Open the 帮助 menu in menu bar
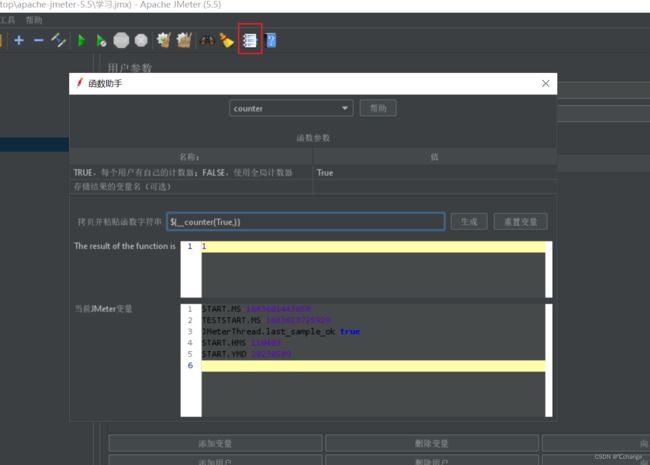Viewport: 650px width, 465px height. pos(34,20)
